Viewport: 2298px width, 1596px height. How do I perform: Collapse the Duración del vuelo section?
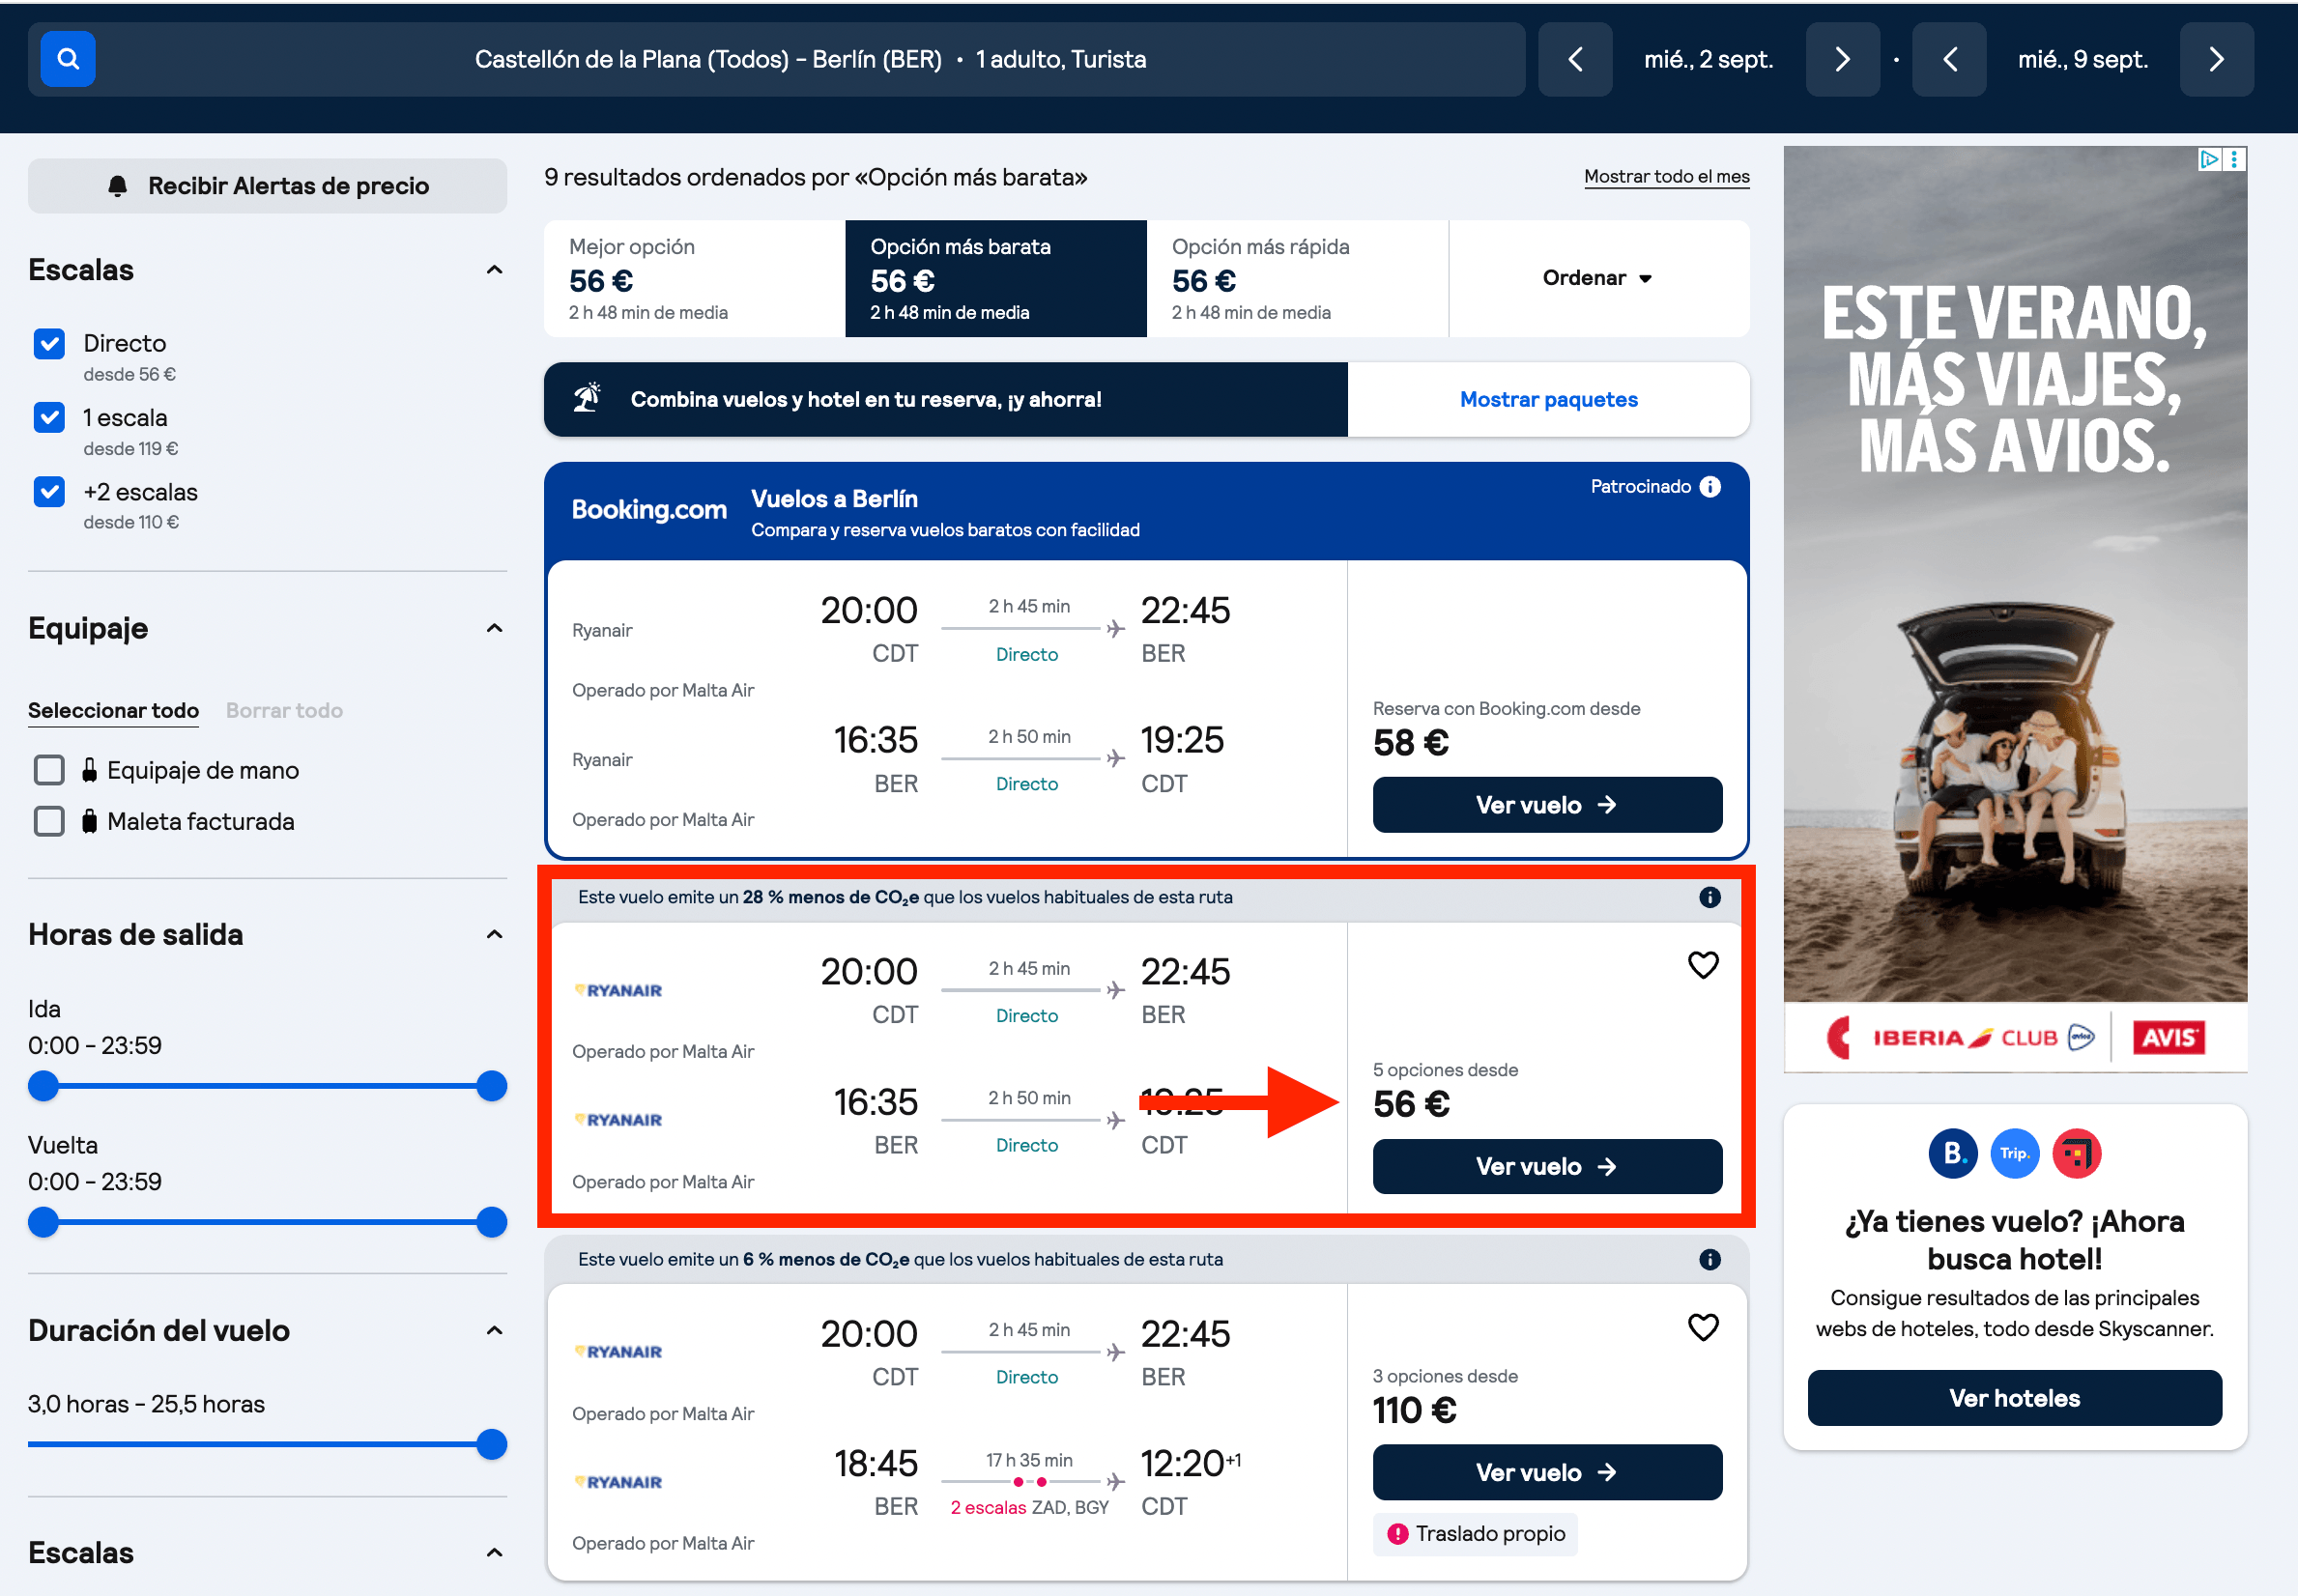point(494,1330)
